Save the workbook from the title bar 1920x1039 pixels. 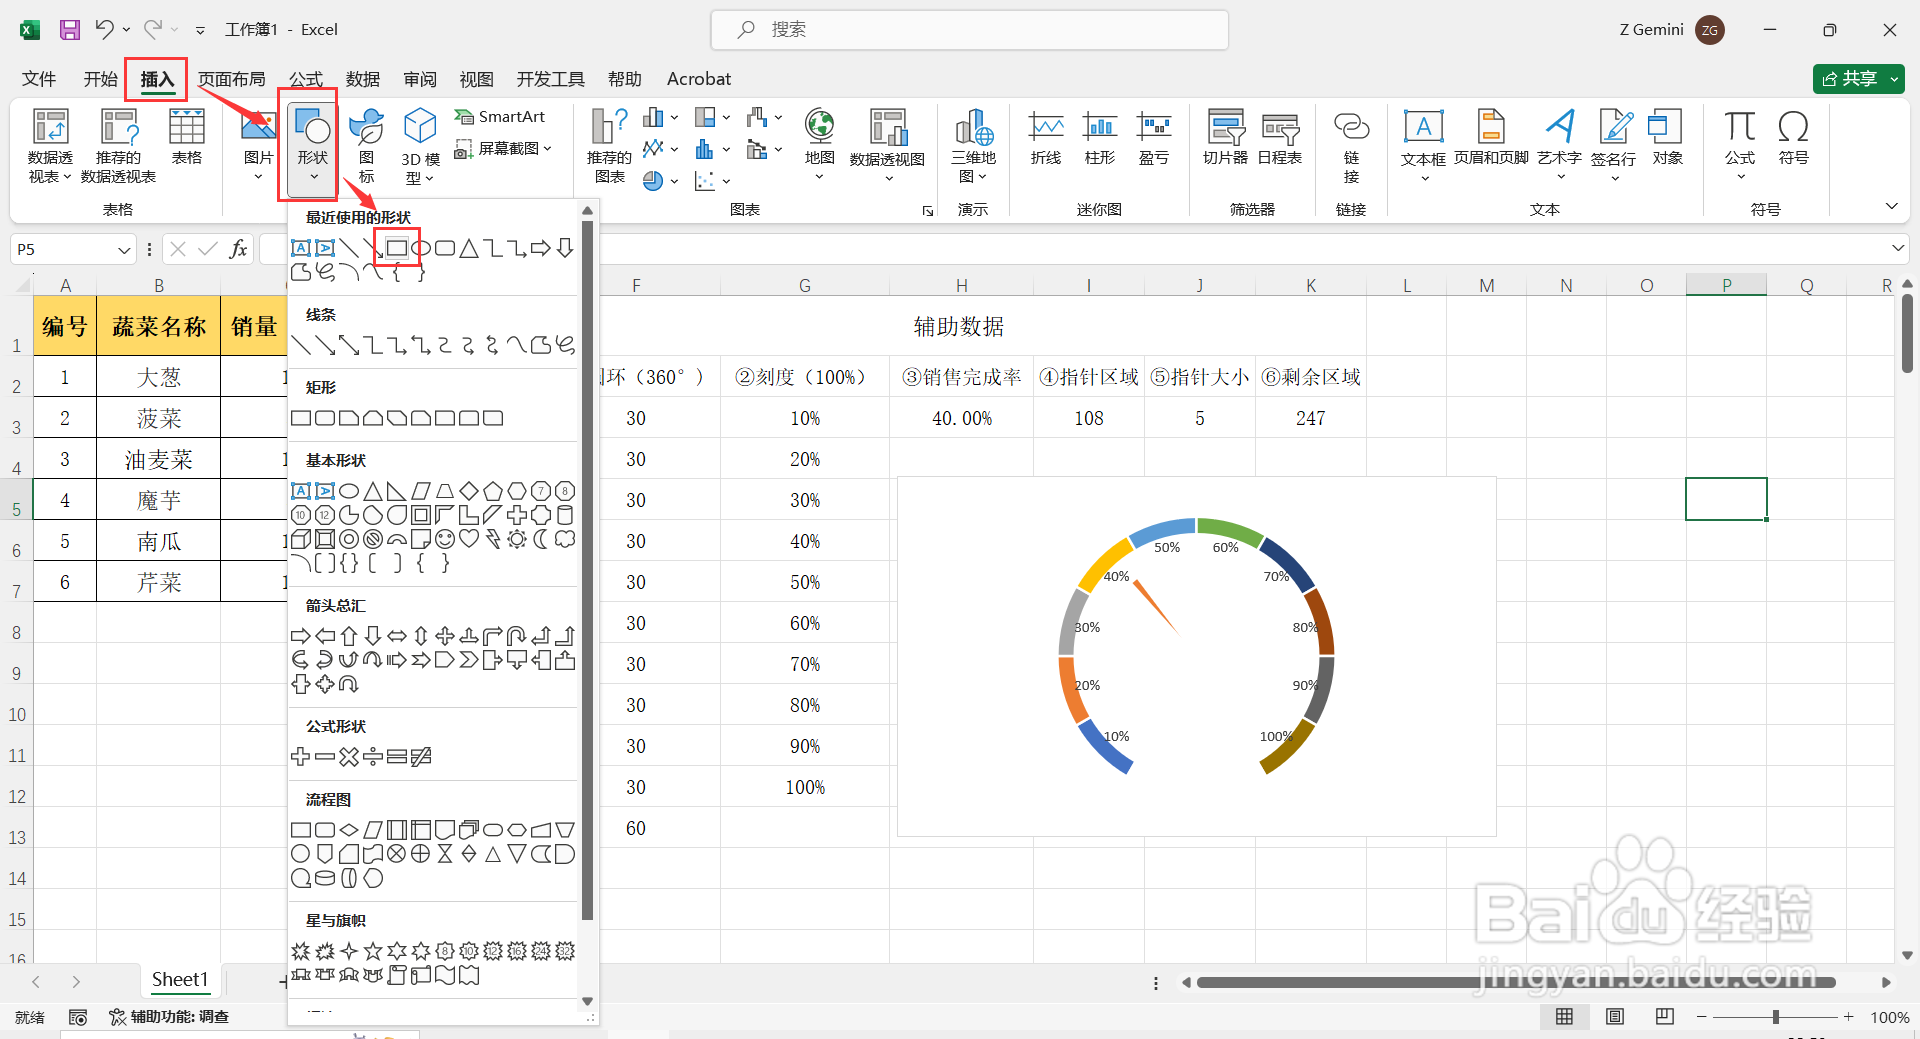click(69, 29)
